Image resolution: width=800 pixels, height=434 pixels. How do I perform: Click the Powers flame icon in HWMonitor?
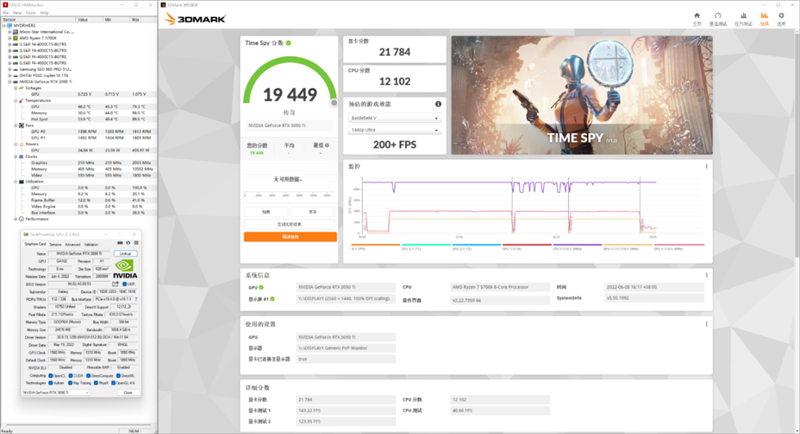click(21, 144)
